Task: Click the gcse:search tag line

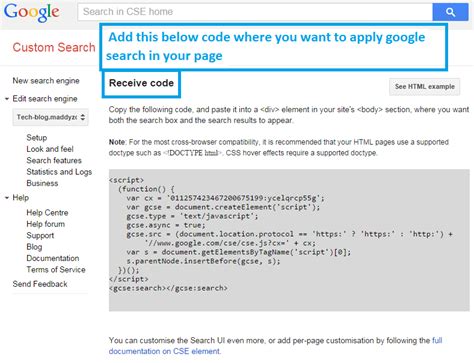Action: click(168, 288)
